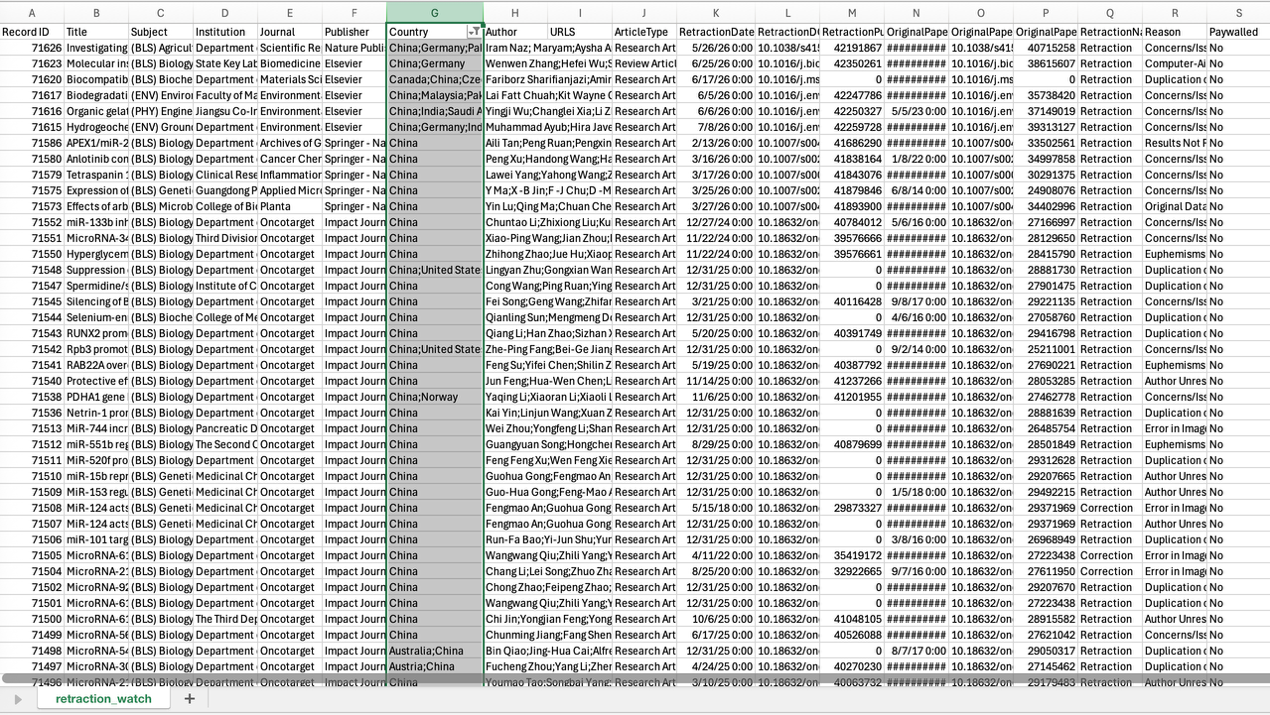
Task: Select column G header
Action: (434, 13)
